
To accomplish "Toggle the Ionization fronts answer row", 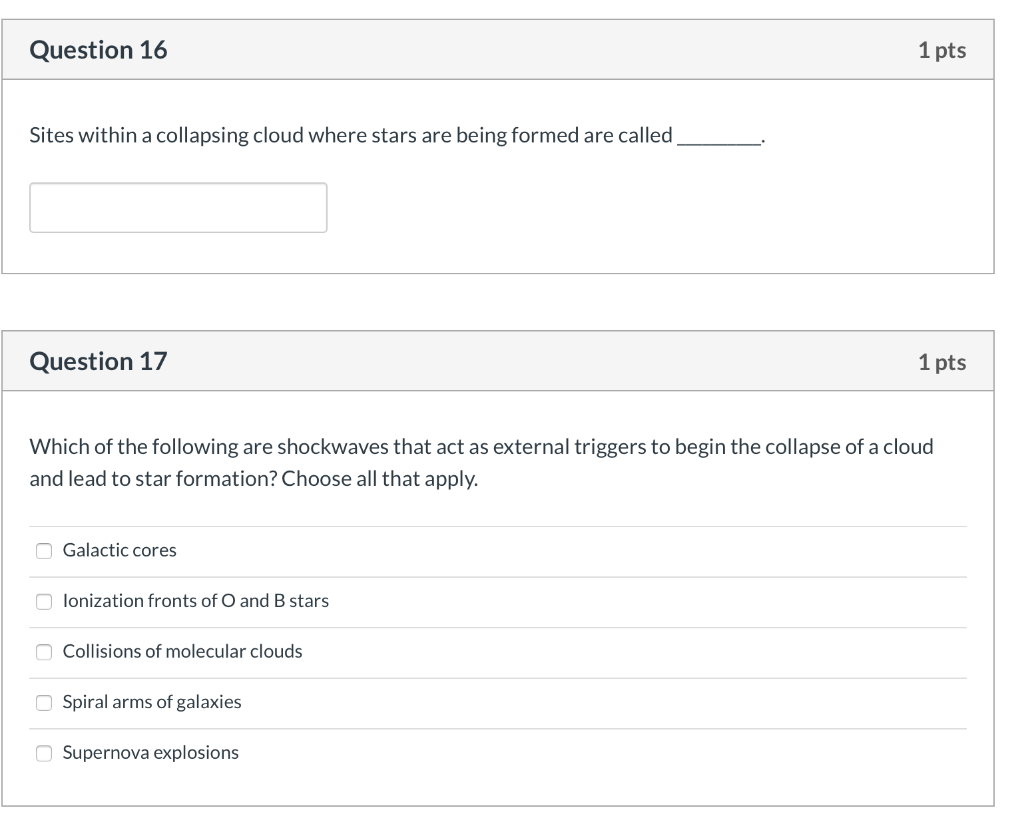I will click(x=195, y=601).
